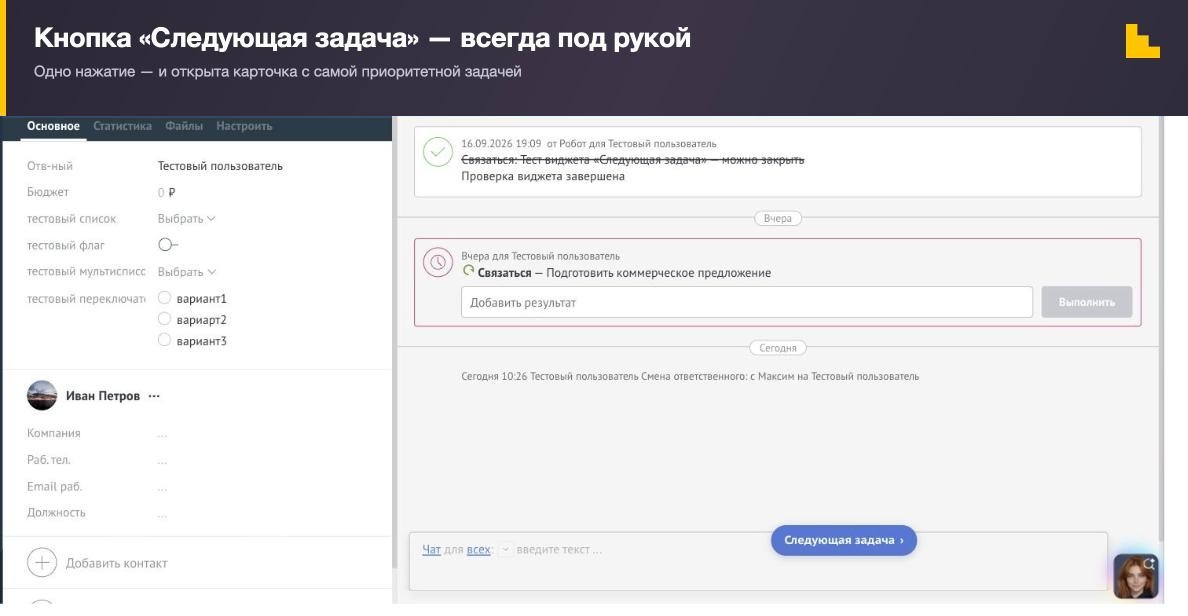Open the chat recipient dropdown arrow
Viewport: 1188px width, 616px height.
pyautogui.click(x=505, y=550)
